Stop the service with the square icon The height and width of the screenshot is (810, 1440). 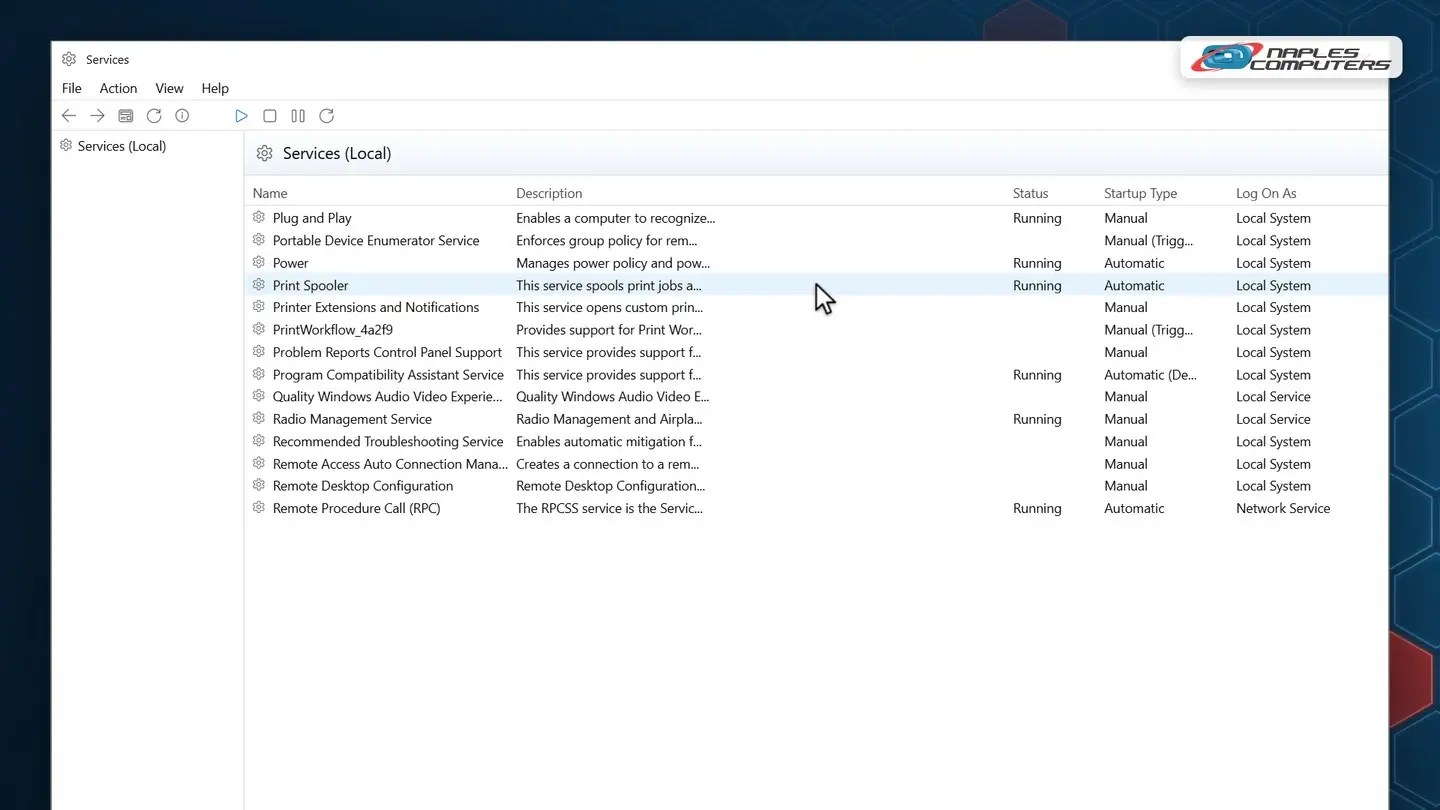tap(270, 116)
